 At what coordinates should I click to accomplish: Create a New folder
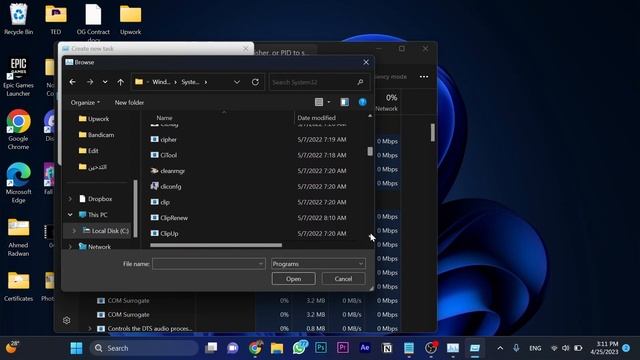tap(129, 102)
